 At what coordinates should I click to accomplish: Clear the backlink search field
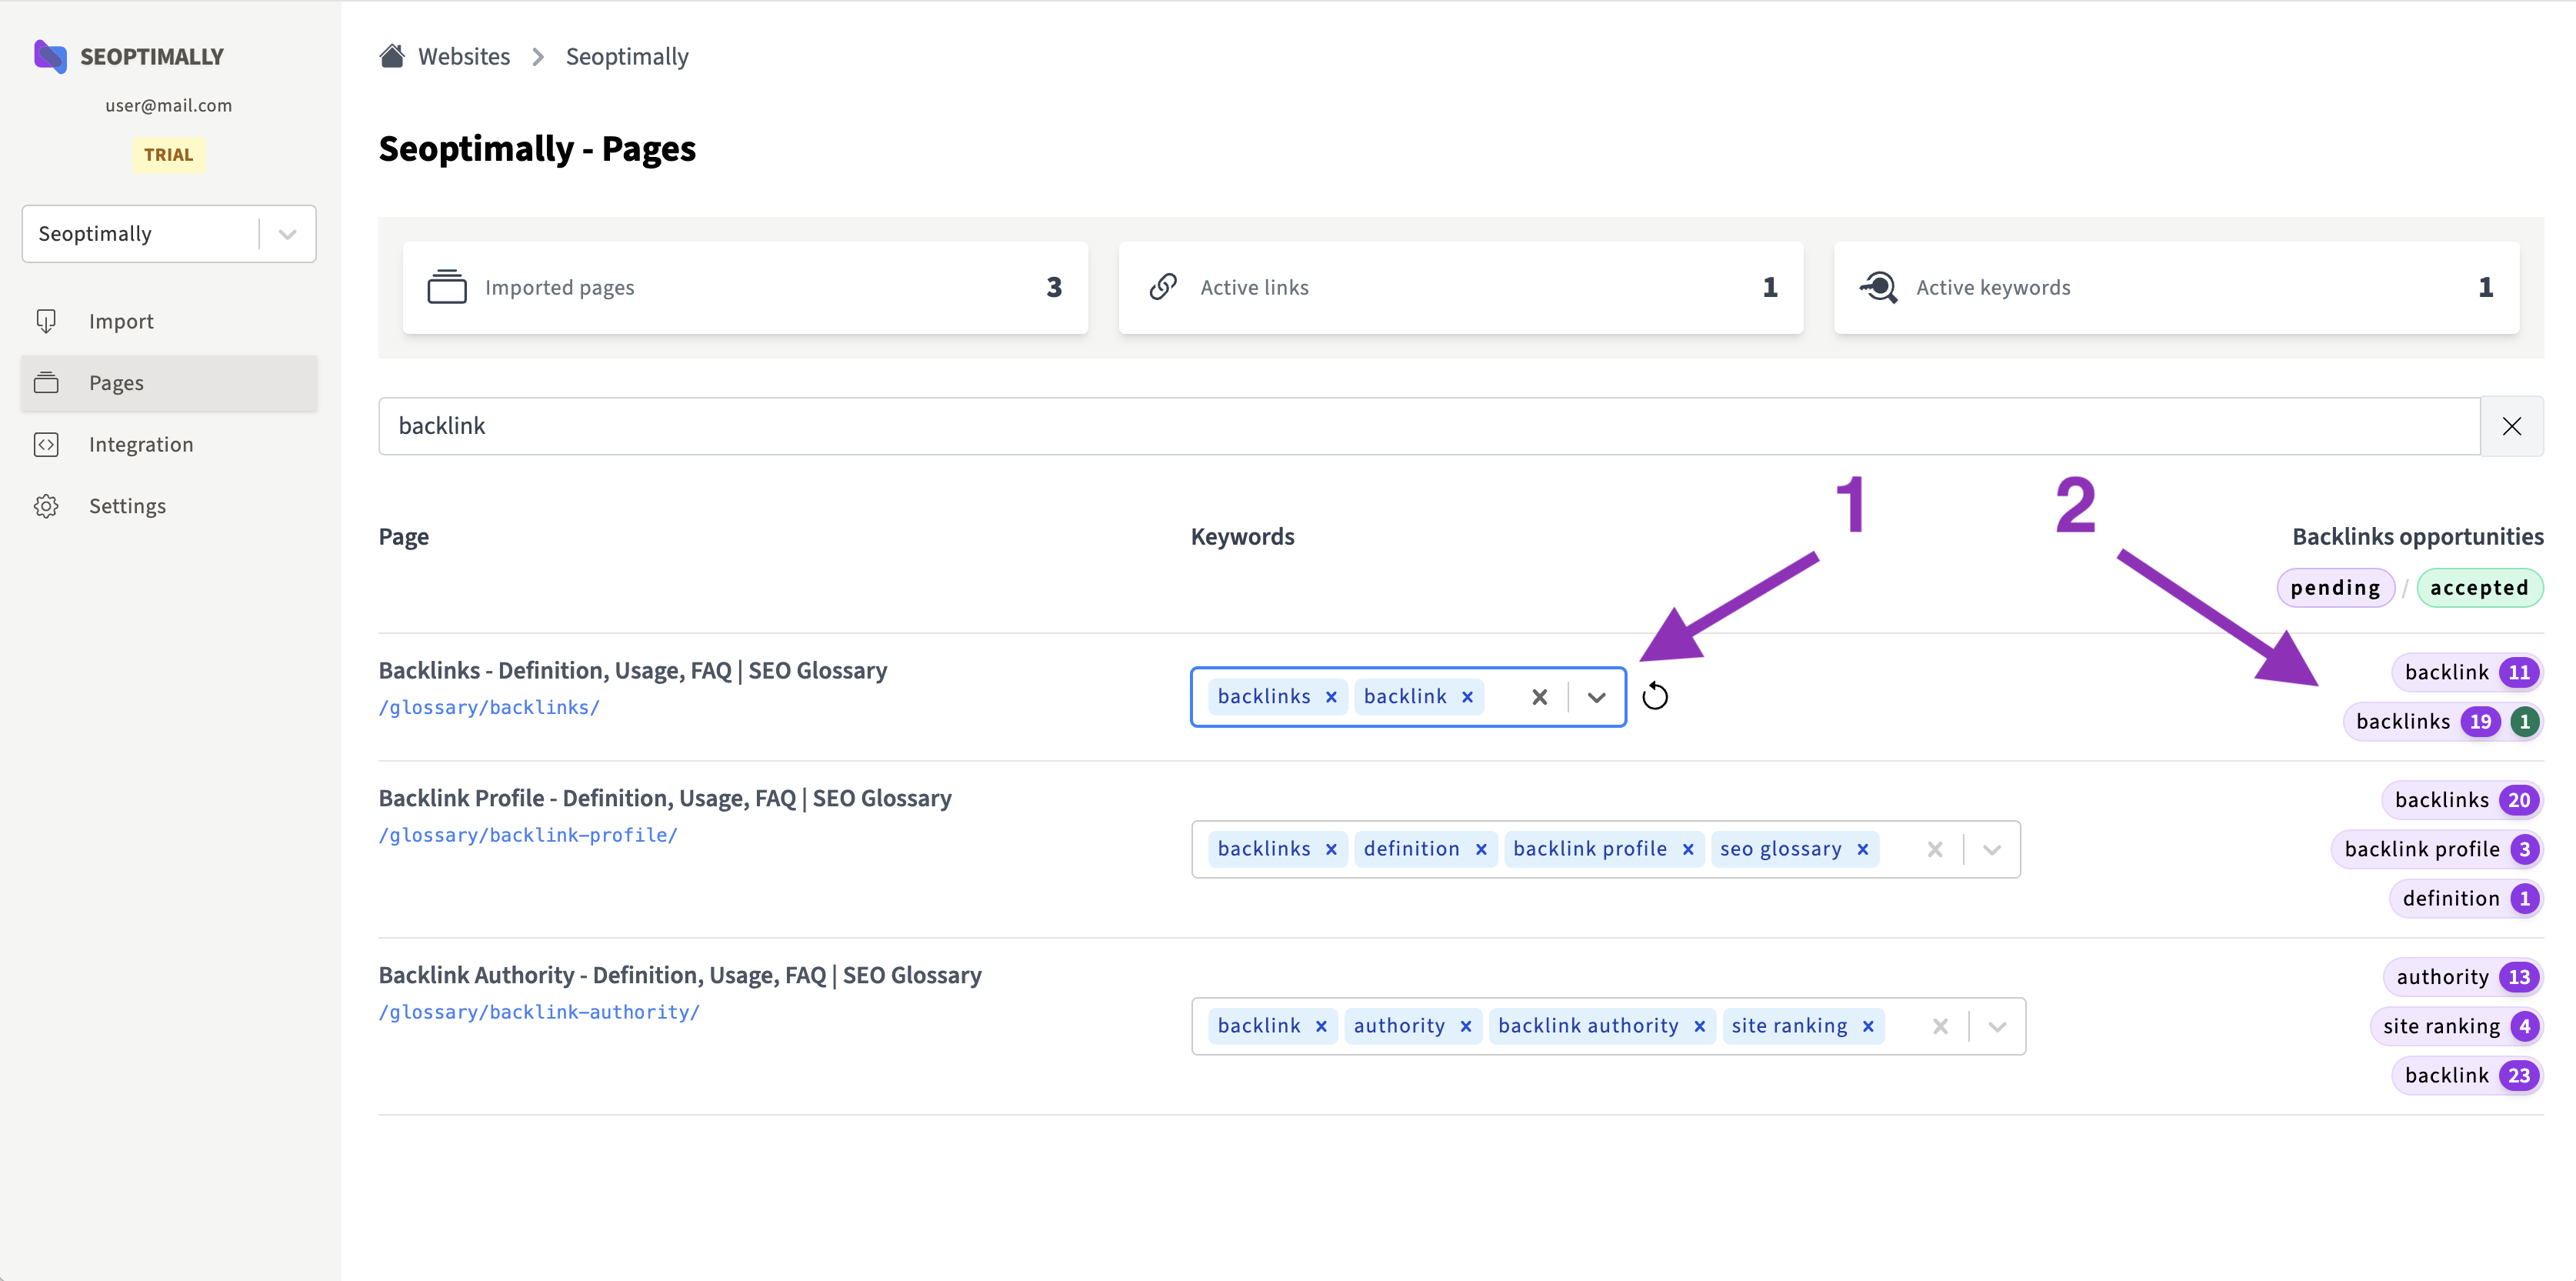[2511, 426]
